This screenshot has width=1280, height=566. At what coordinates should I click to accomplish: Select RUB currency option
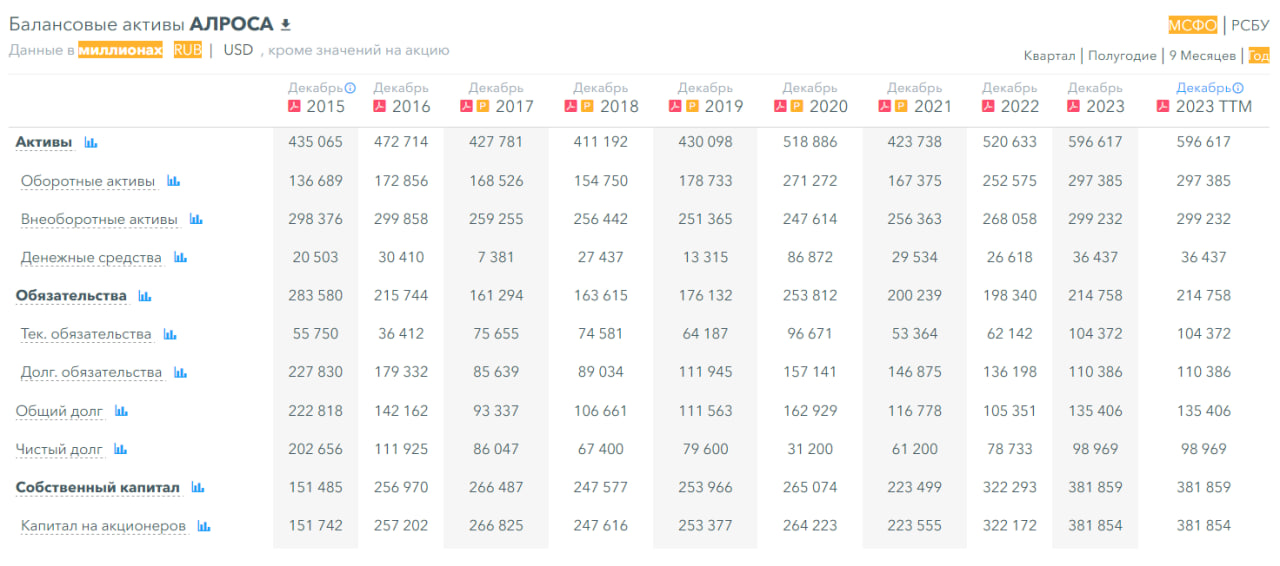click(187, 50)
